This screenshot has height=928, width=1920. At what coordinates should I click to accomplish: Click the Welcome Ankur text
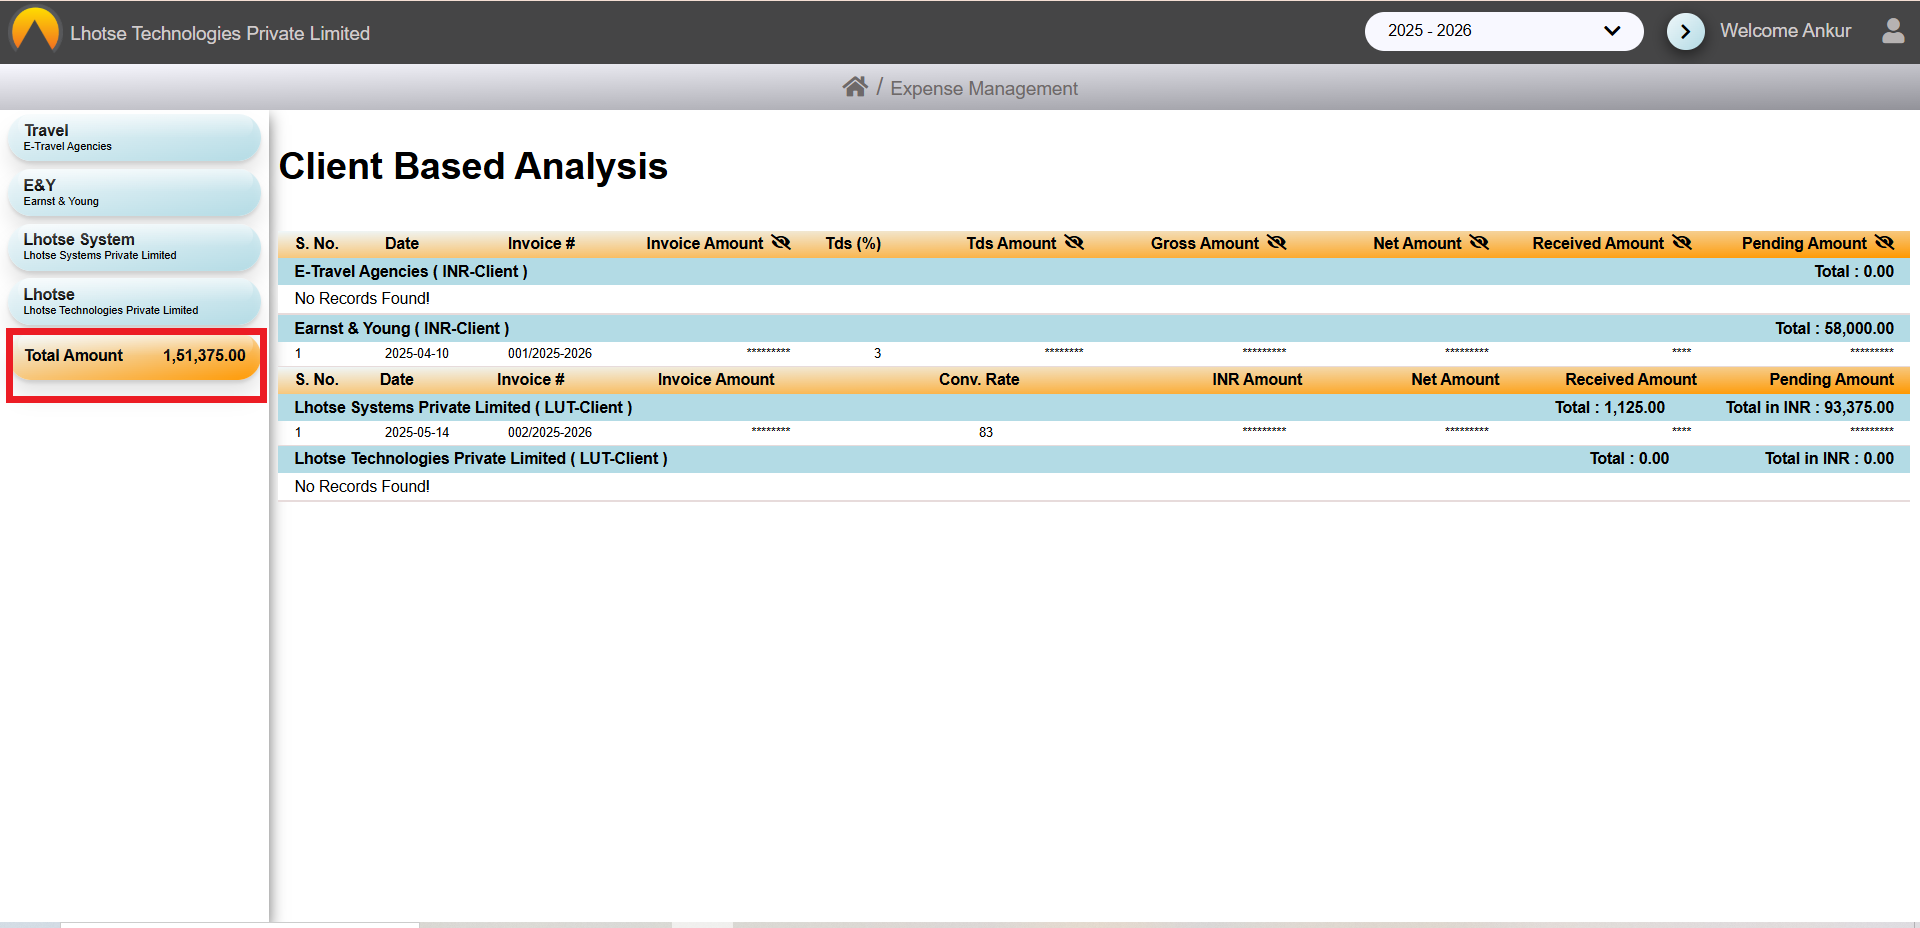click(x=1785, y=31)
